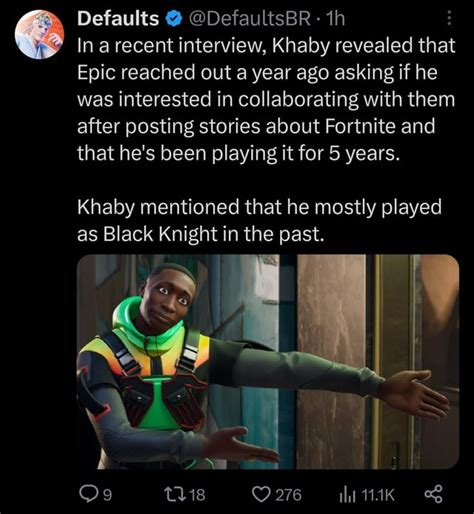Click the words "Black Knight" in the tweet
The width and height of the screenshot is (474, 514).
pos(160,234)
